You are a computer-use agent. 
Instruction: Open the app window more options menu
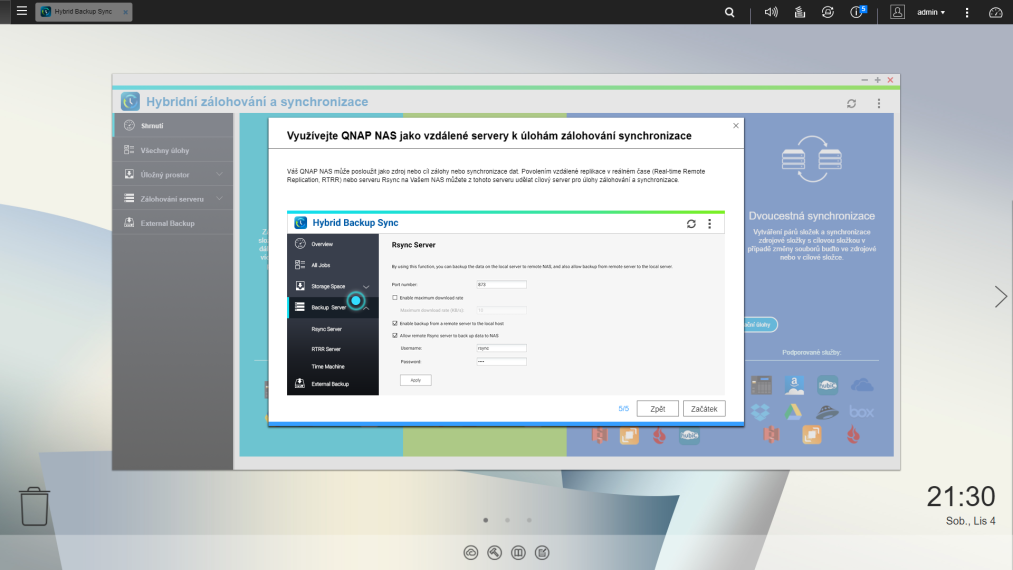(x=879, y=103)
